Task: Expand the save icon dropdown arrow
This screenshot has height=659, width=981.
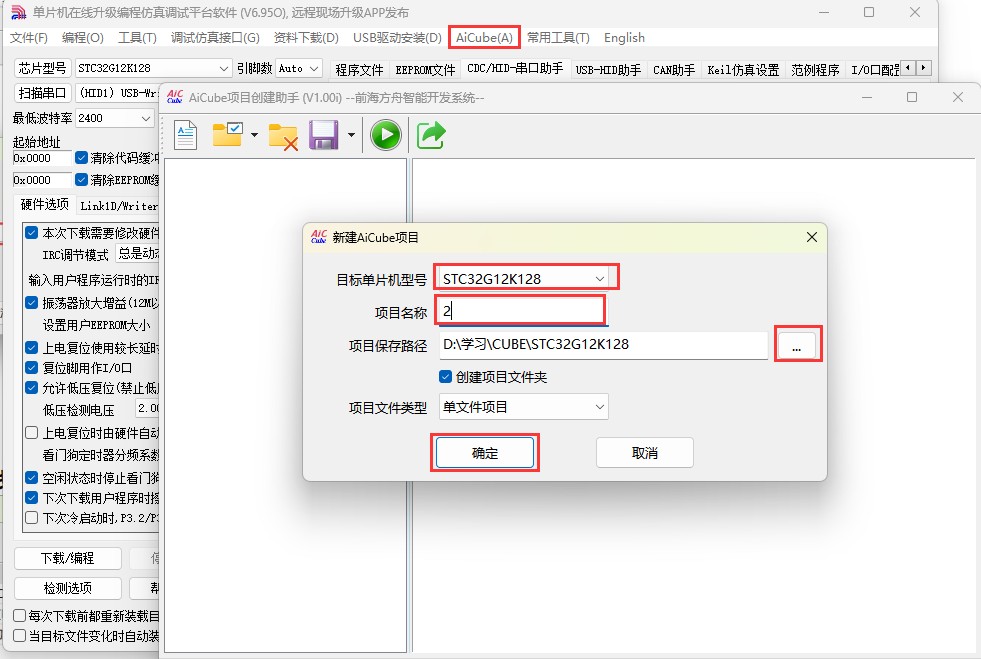Action: point(351,135)
